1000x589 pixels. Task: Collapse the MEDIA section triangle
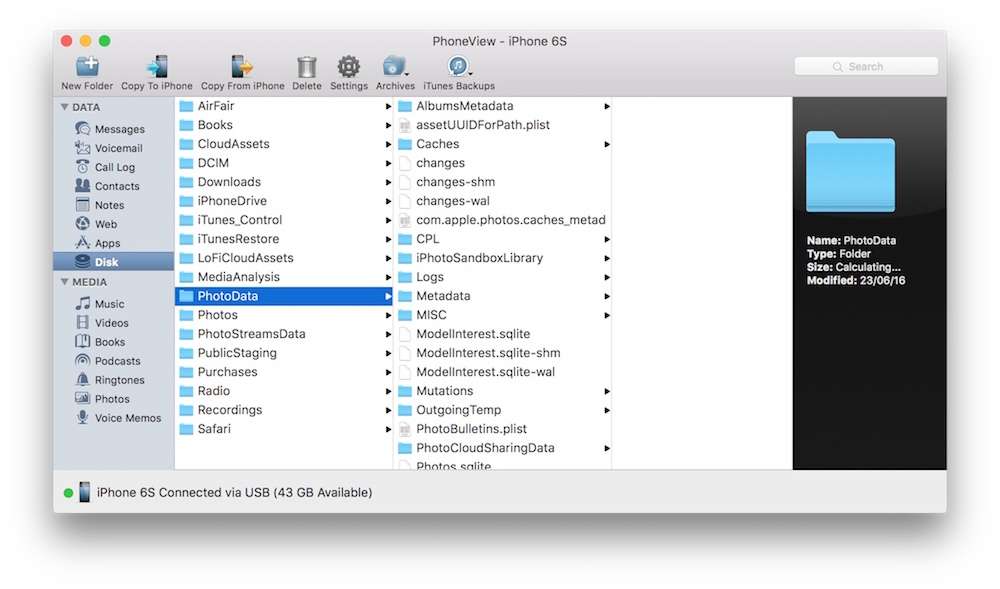(64, 282)
